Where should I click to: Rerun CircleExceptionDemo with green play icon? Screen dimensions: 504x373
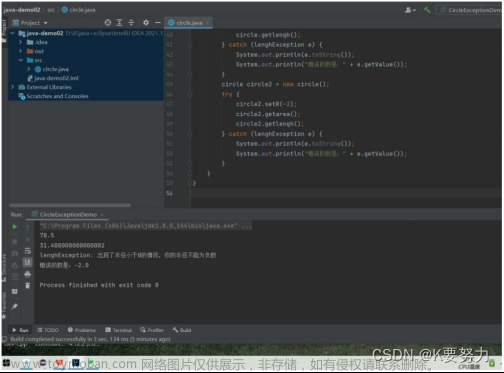point(15,227)
